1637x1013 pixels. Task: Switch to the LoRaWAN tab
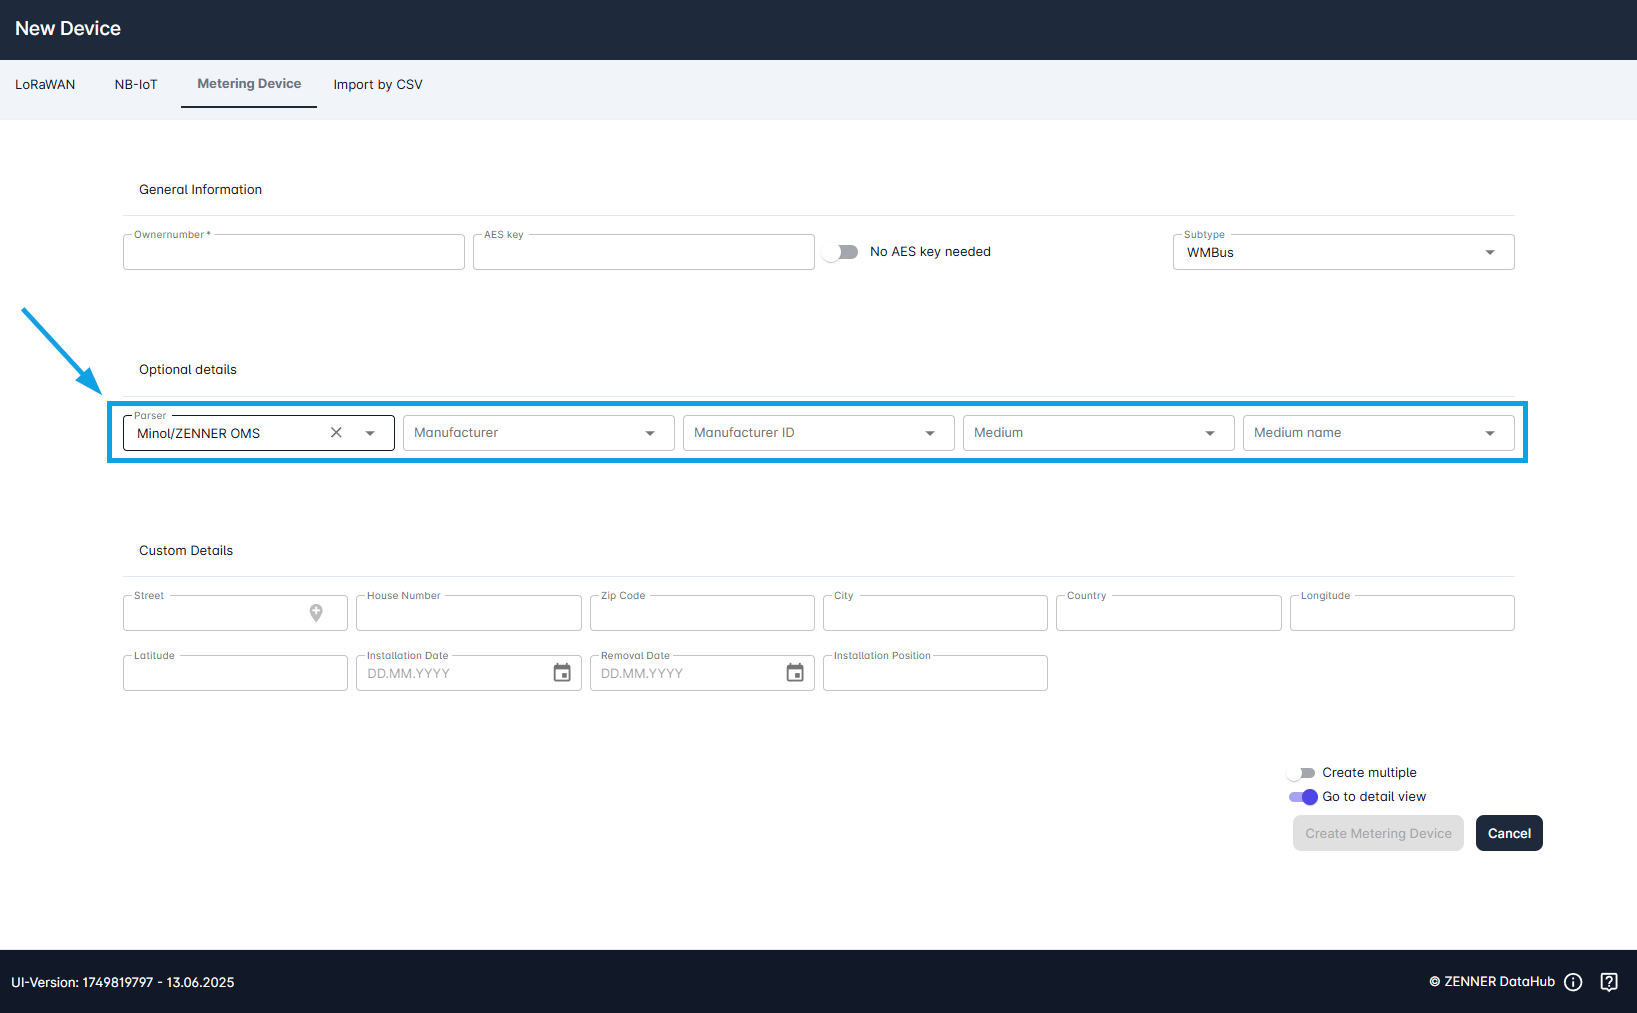point(45,85)
